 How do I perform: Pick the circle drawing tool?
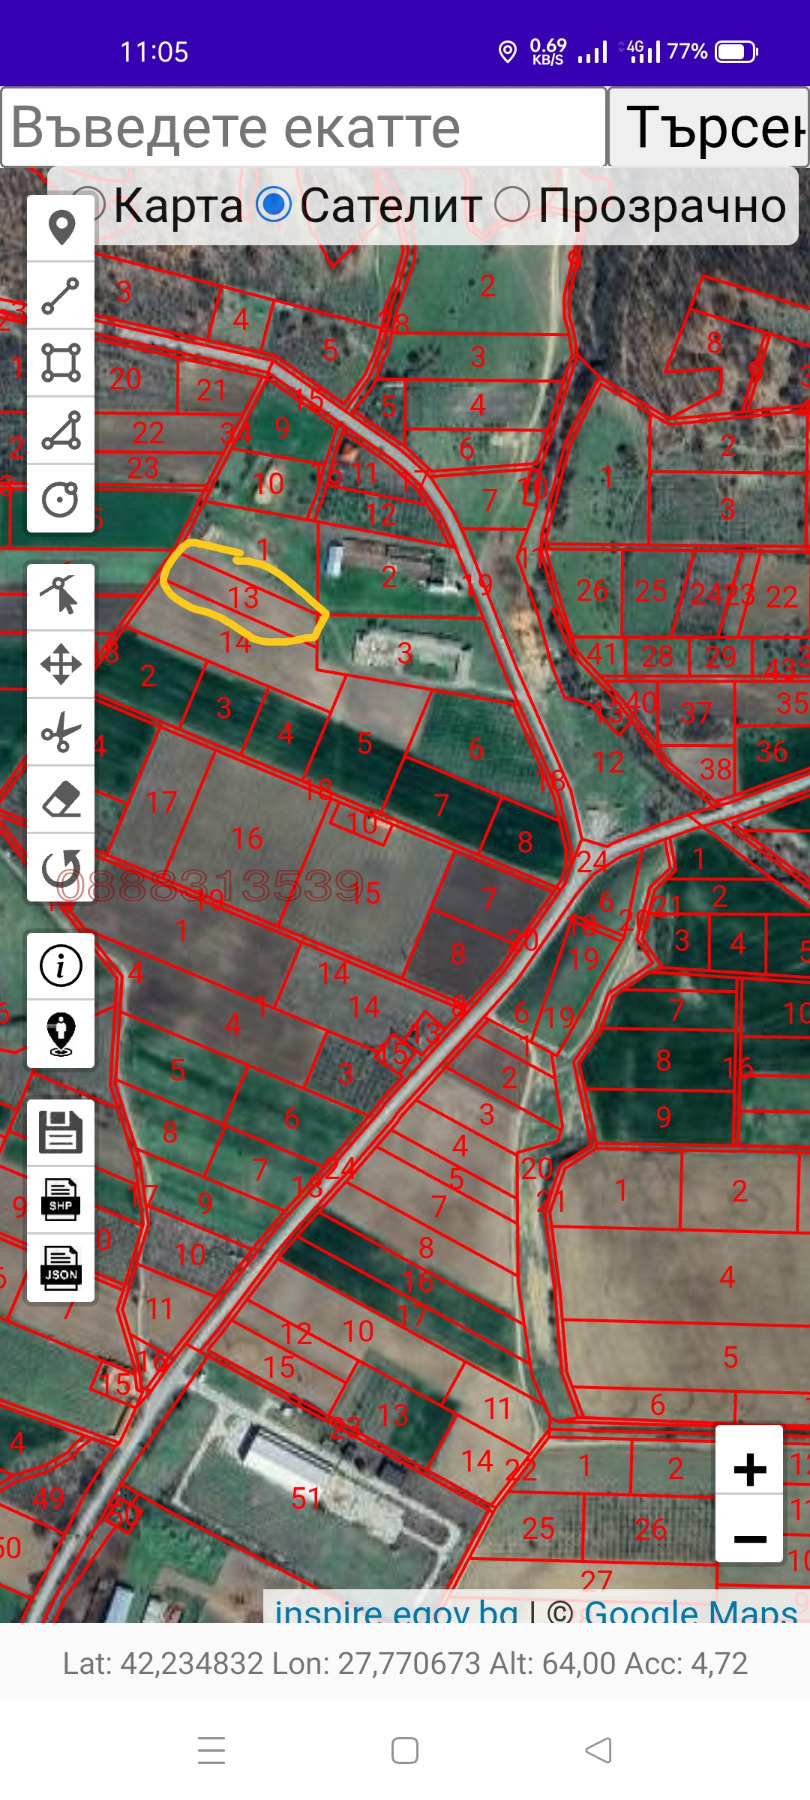point(61,499)
